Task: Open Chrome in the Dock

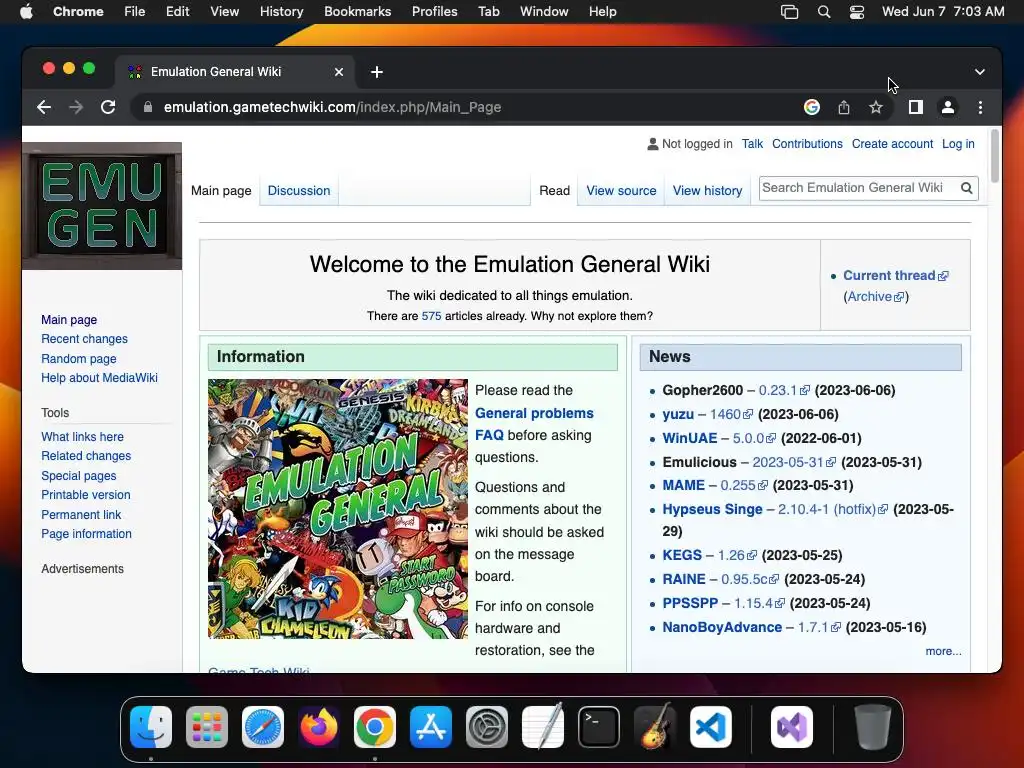Action: [x=375, y=727]
